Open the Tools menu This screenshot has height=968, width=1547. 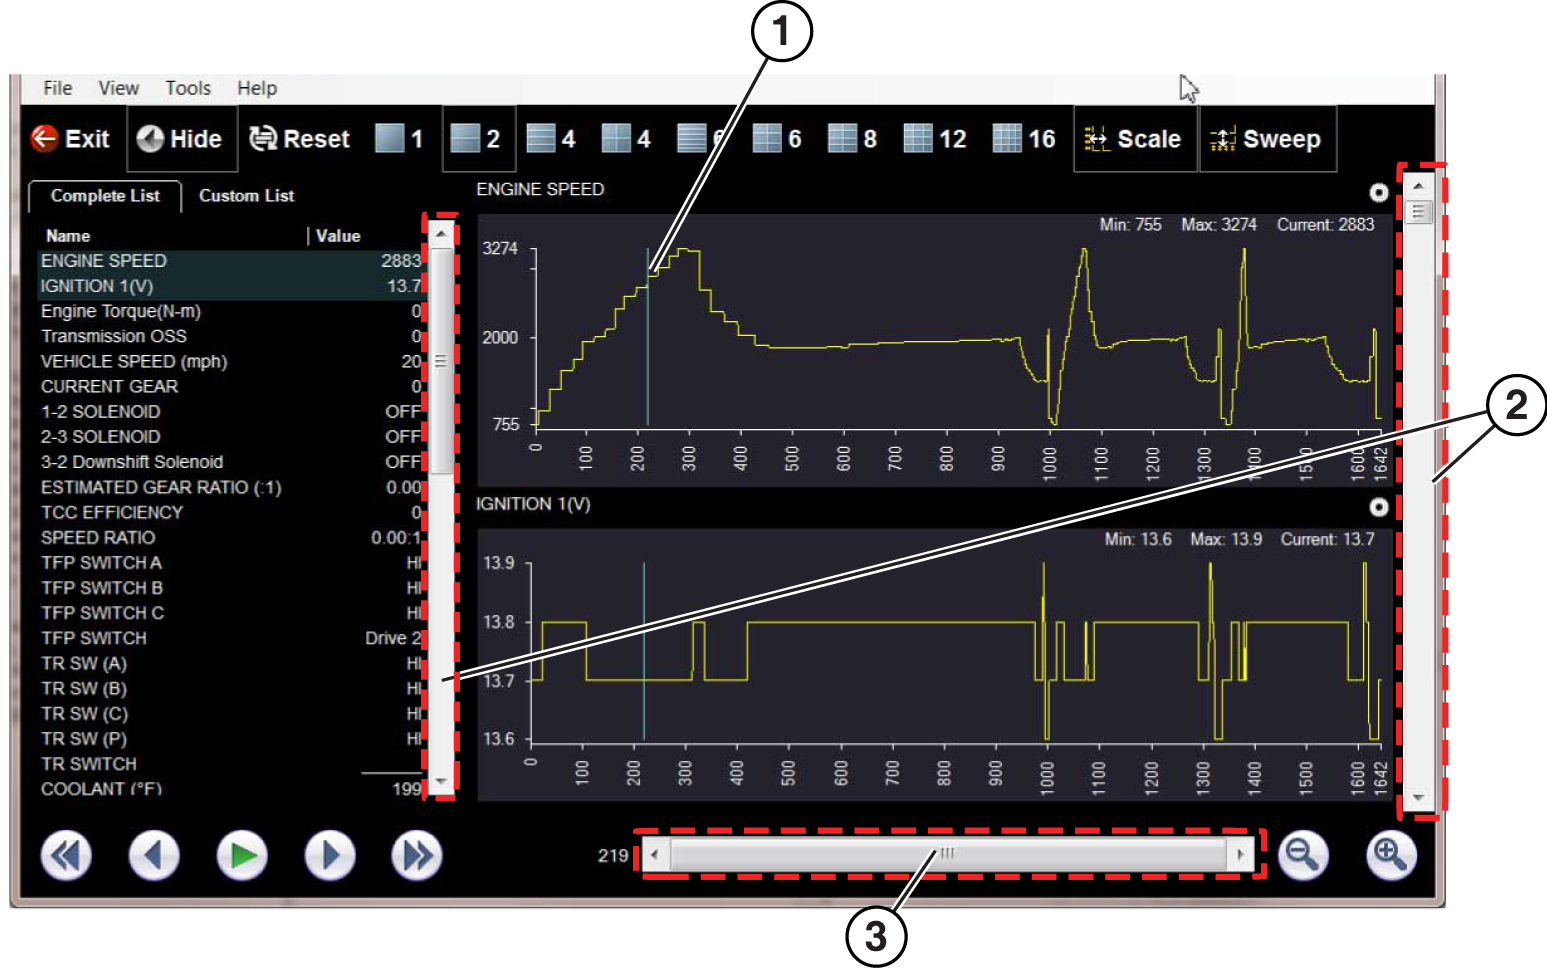(188, 88)
